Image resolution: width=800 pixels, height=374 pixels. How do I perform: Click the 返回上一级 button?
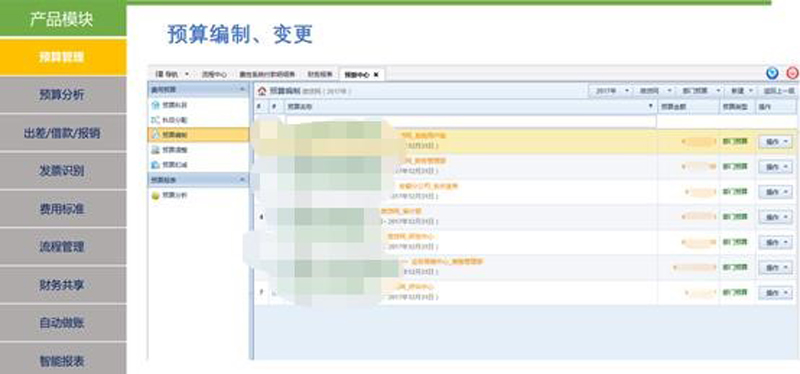click(779, 91)
